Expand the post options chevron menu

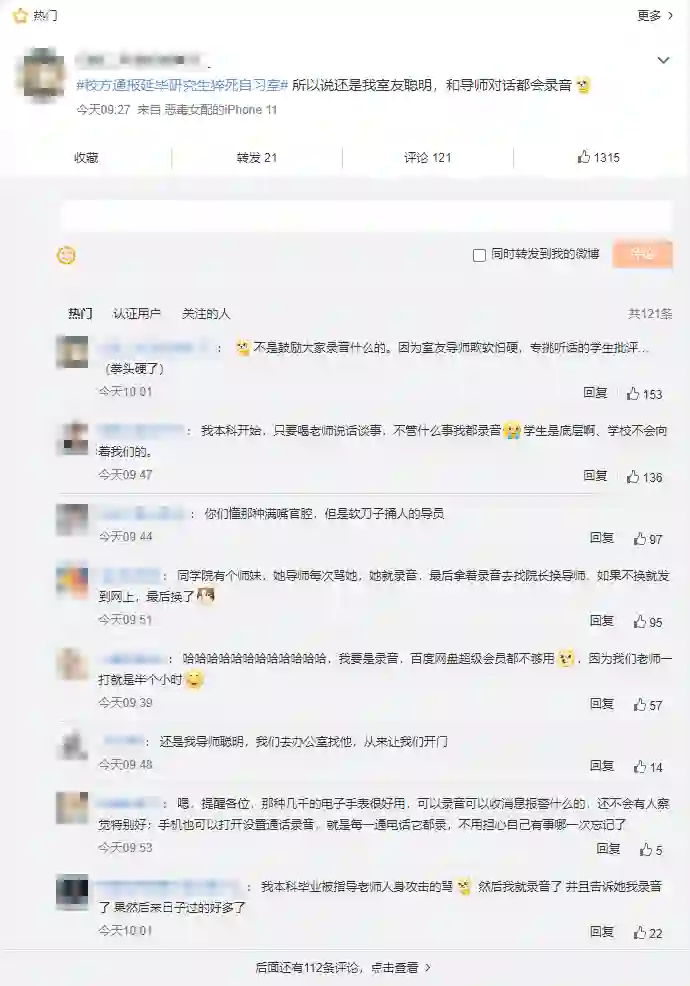click(663, 60)
